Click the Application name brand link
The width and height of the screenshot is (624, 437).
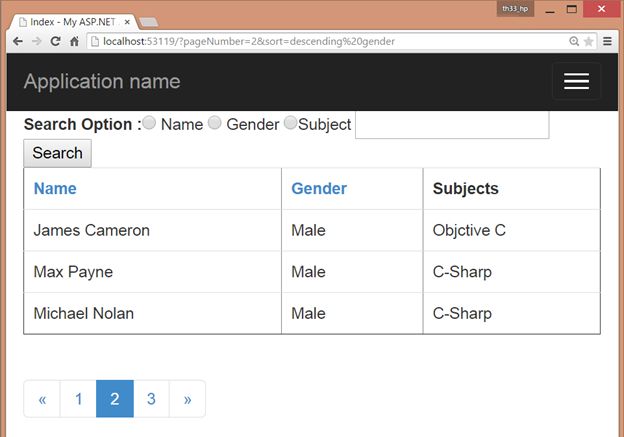point(102,82)
